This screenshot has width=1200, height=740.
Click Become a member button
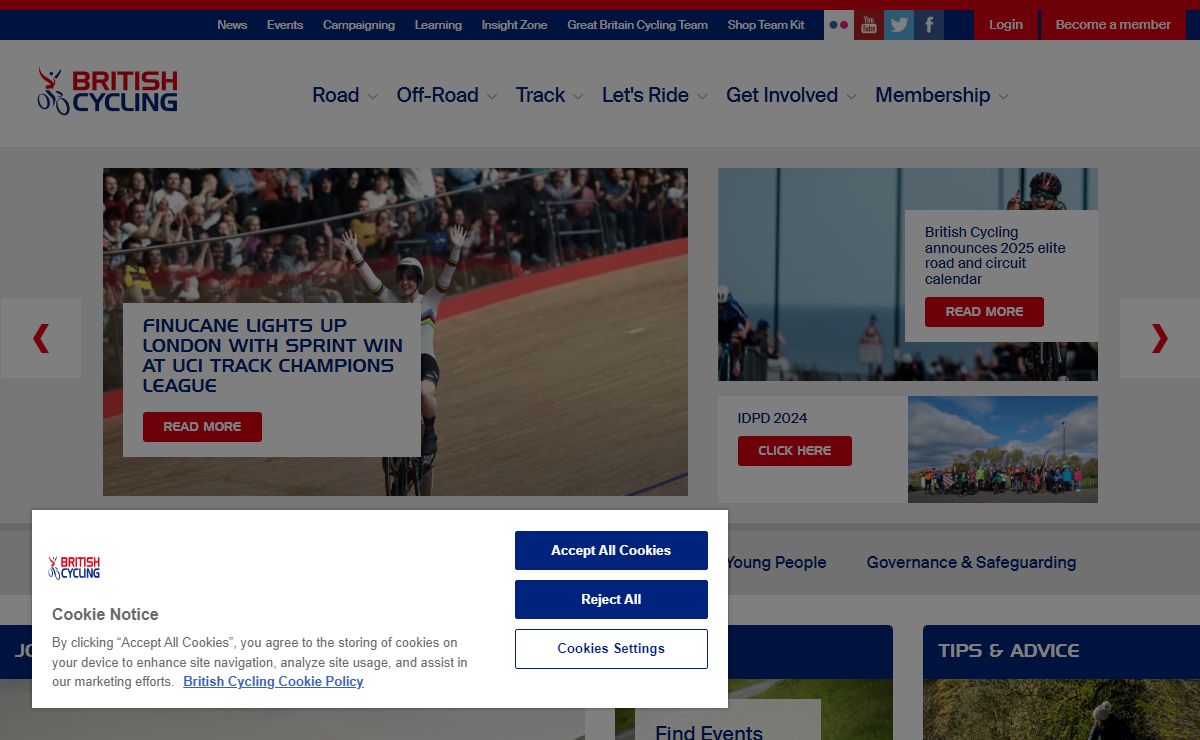tap(1113, 25)
